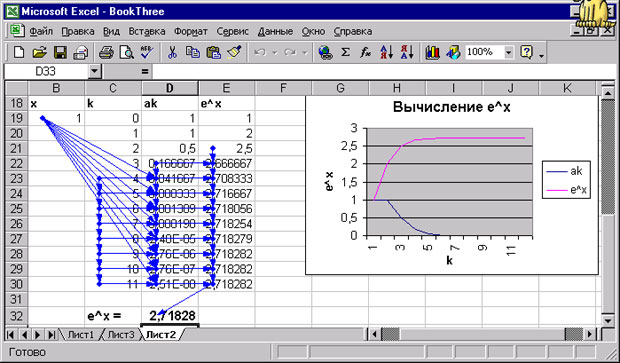Open the Данные menu

[x=275, y=31]
